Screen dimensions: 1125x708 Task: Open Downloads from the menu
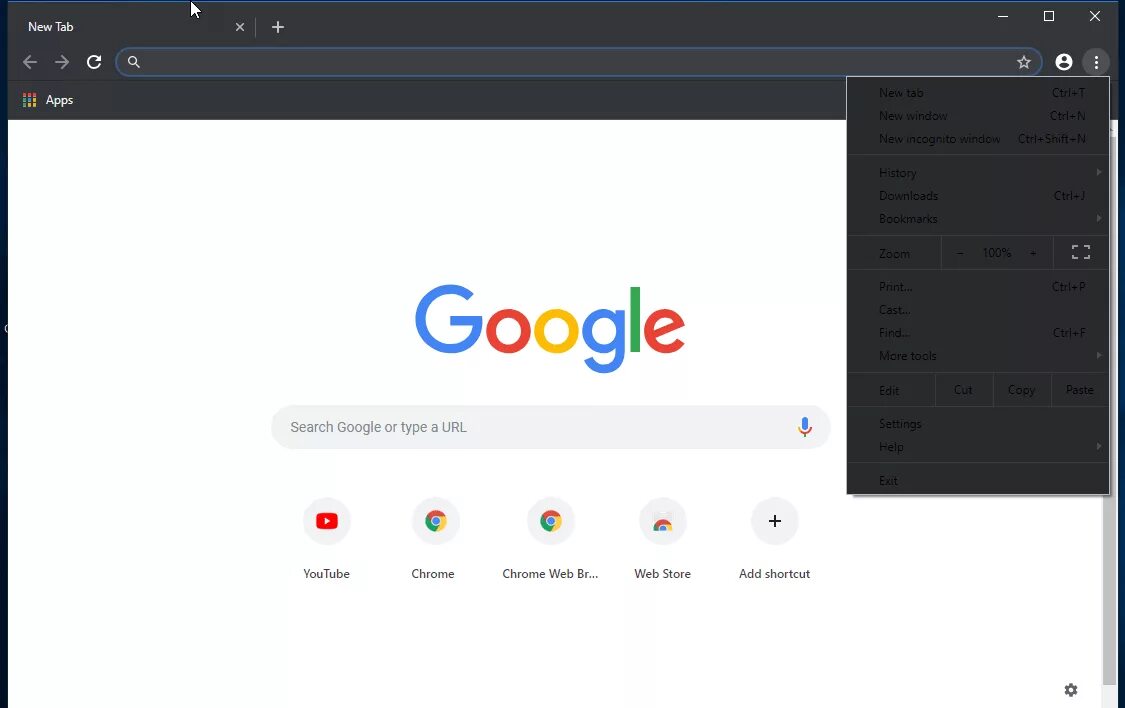click(978, 196)
